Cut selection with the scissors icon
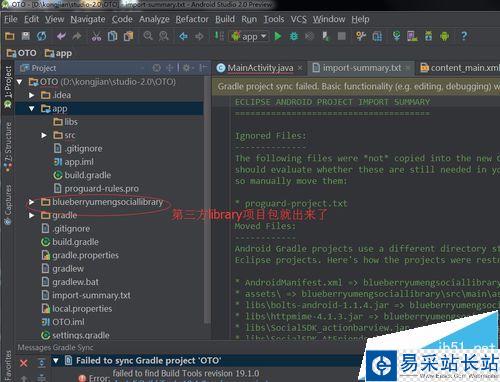 point(96,36)
